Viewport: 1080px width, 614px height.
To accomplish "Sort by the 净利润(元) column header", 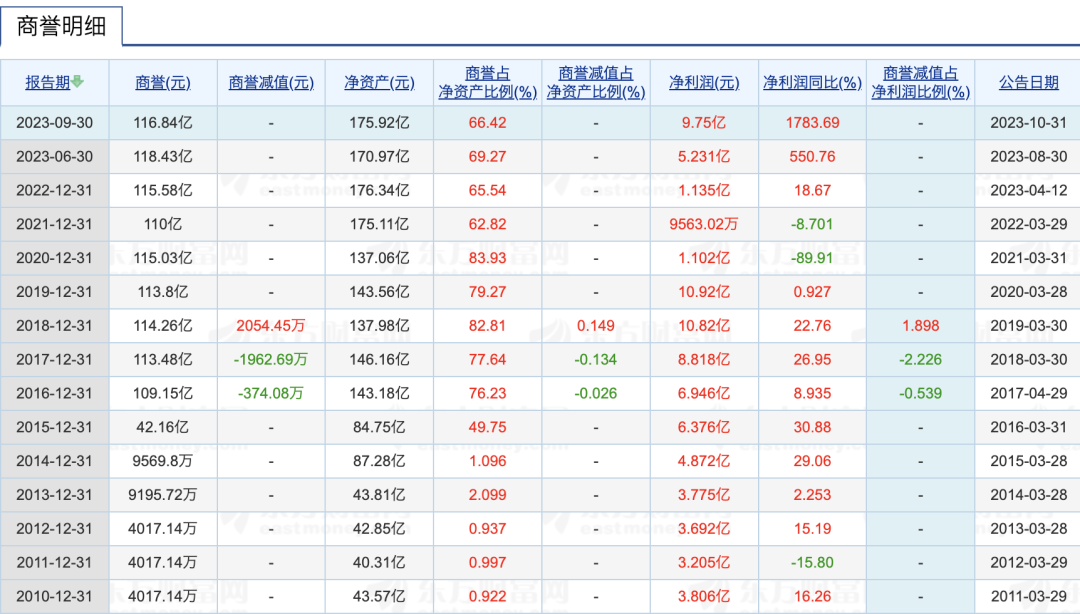I will pyautogui.click(x=704, y=83).
